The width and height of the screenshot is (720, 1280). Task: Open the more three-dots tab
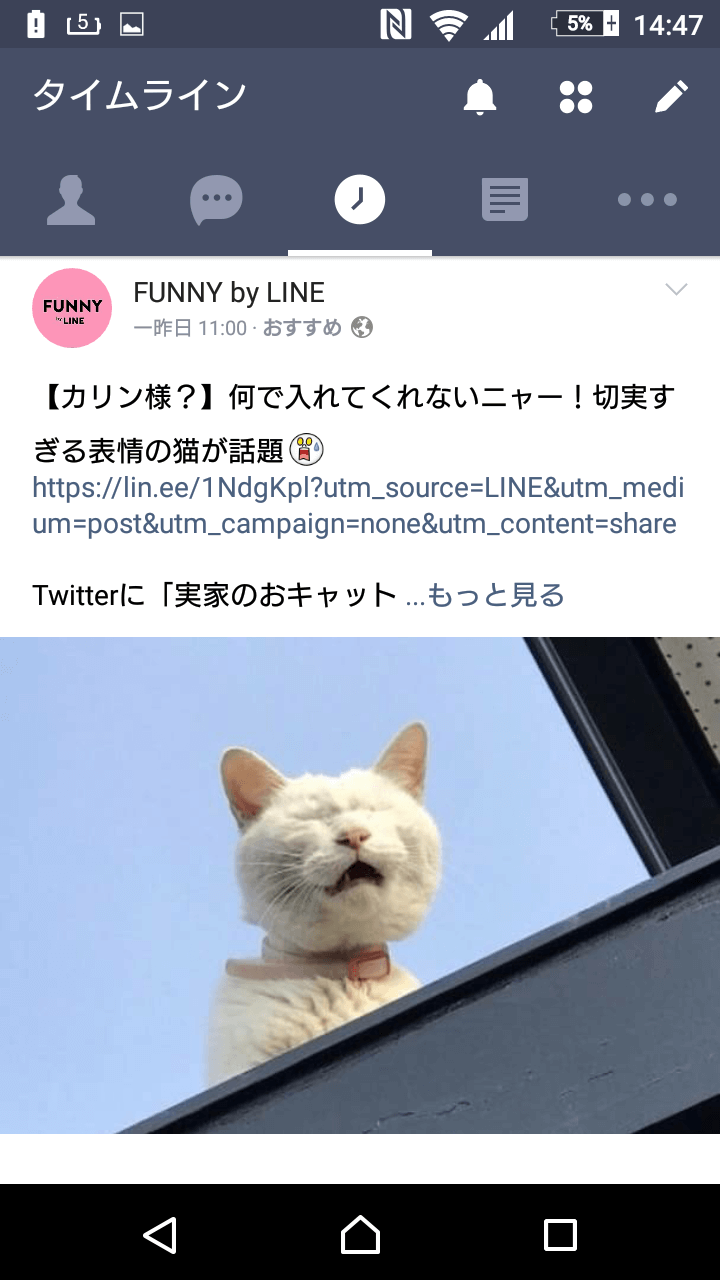coord(647,200)
